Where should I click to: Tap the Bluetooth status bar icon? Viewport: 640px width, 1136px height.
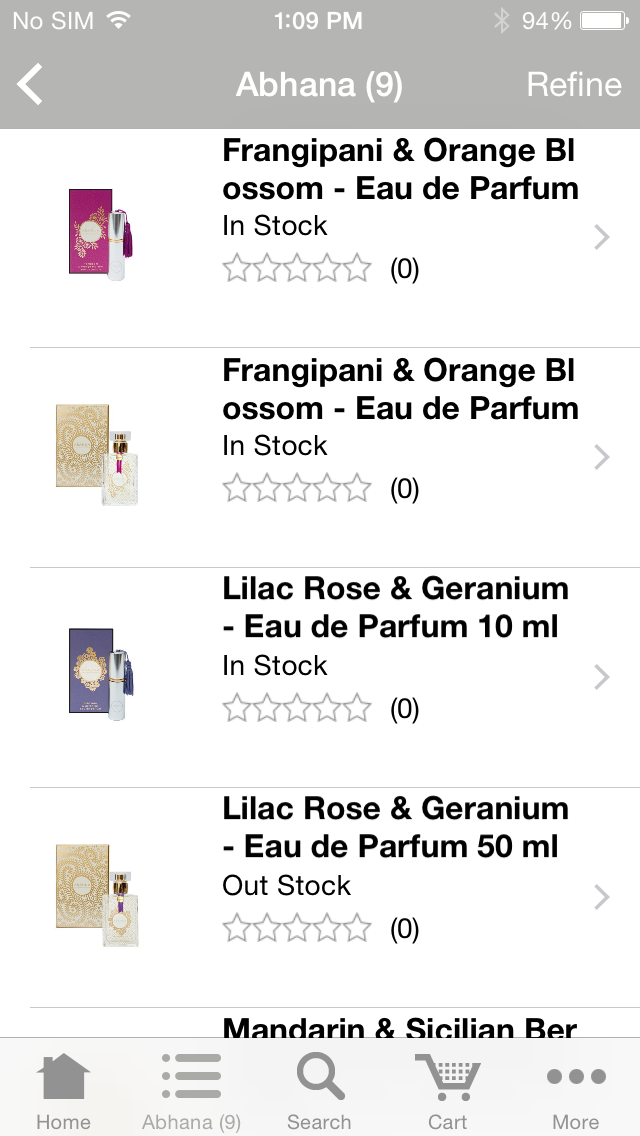(x=501, y=21)
